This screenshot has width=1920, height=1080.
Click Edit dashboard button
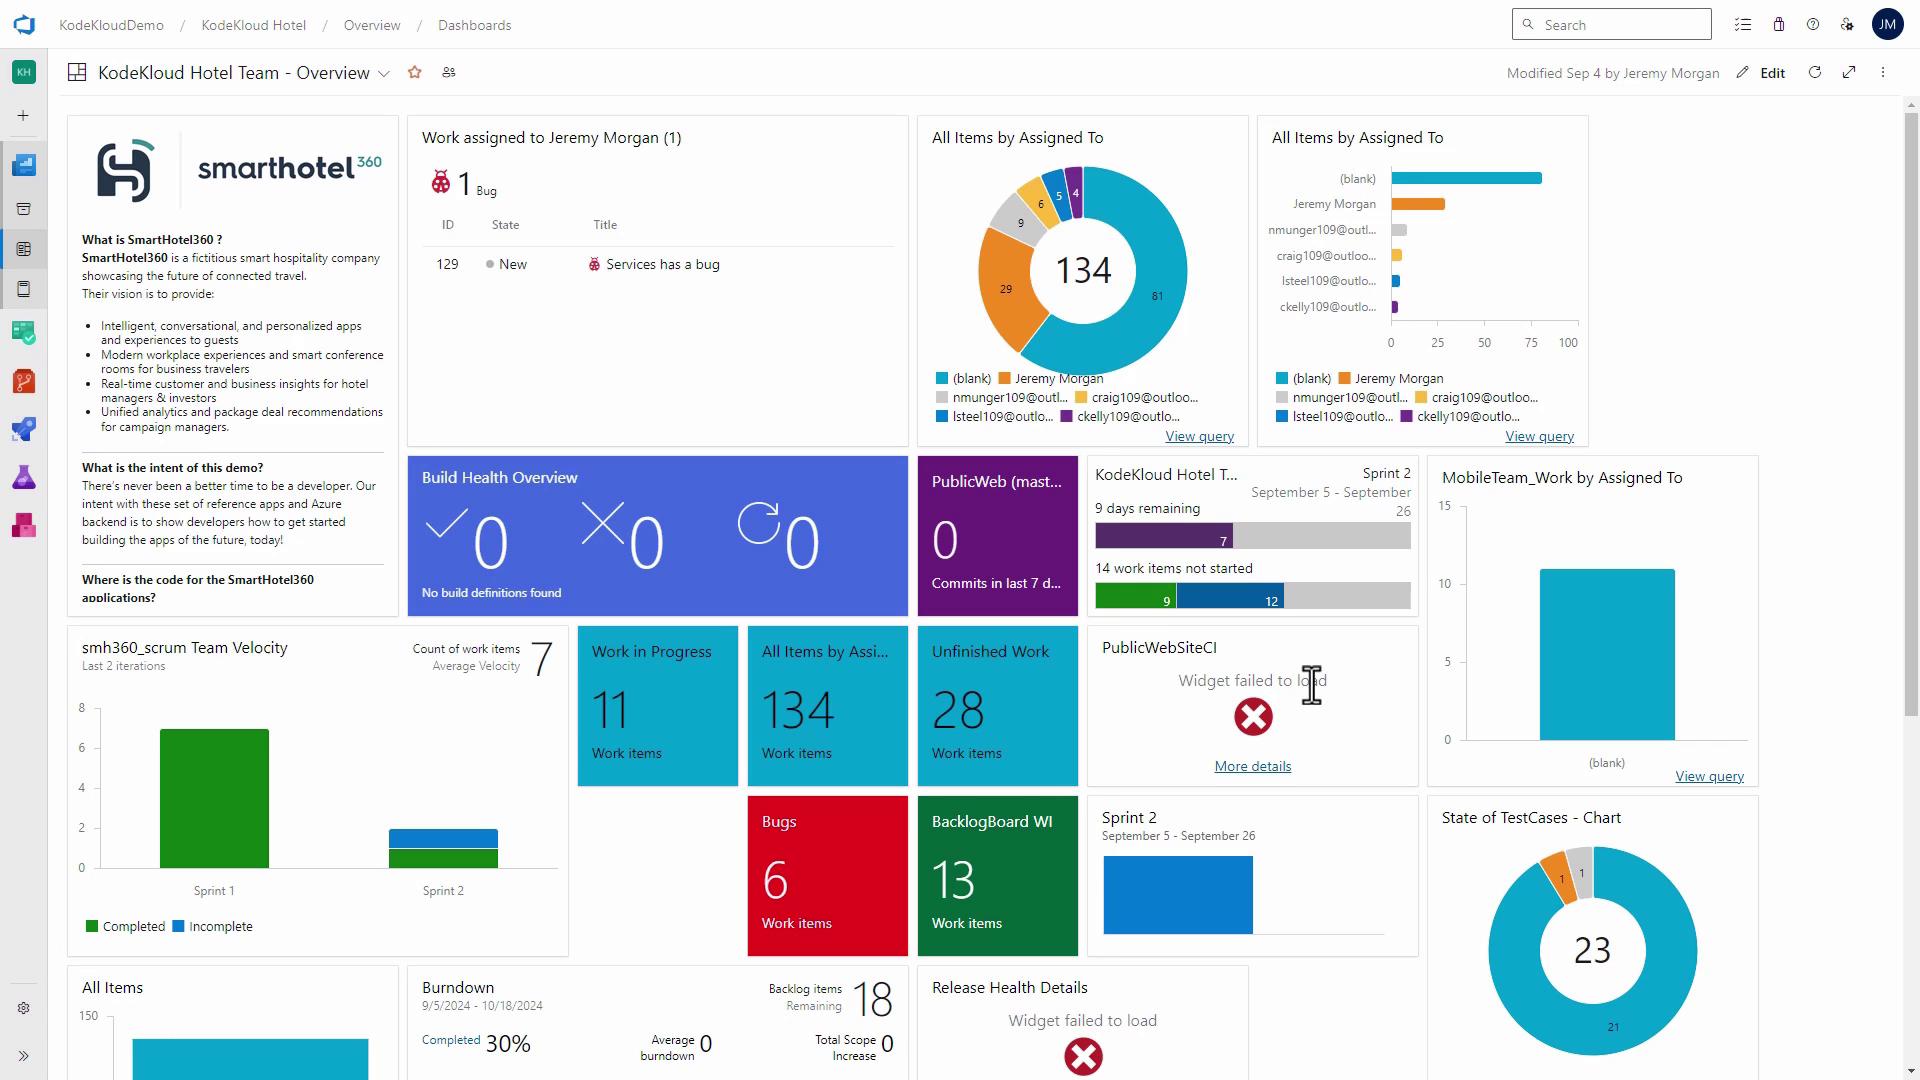pos(1762,73)
